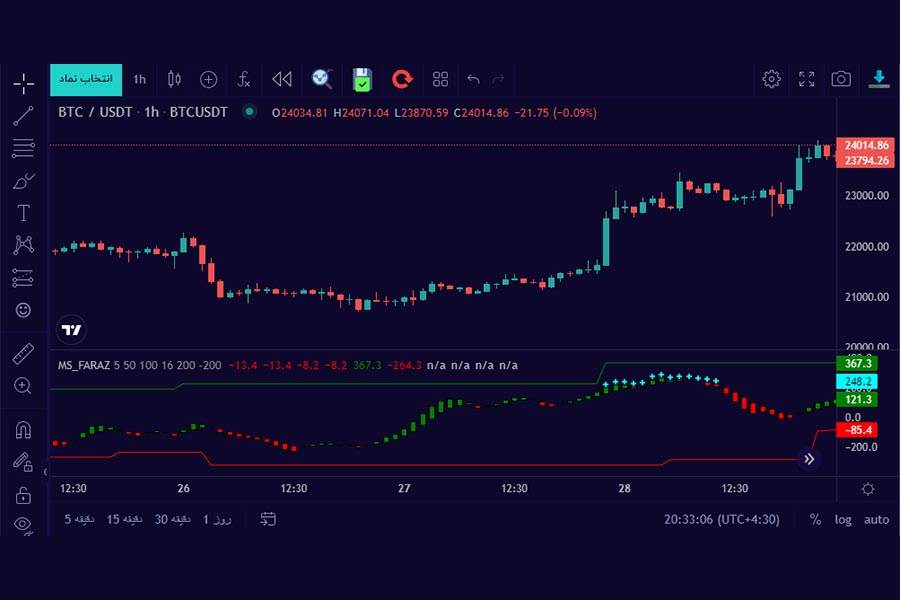The image size is (900, 600).
Task: Click the 28 date label on time axis
Action: (x=624, y=489)
